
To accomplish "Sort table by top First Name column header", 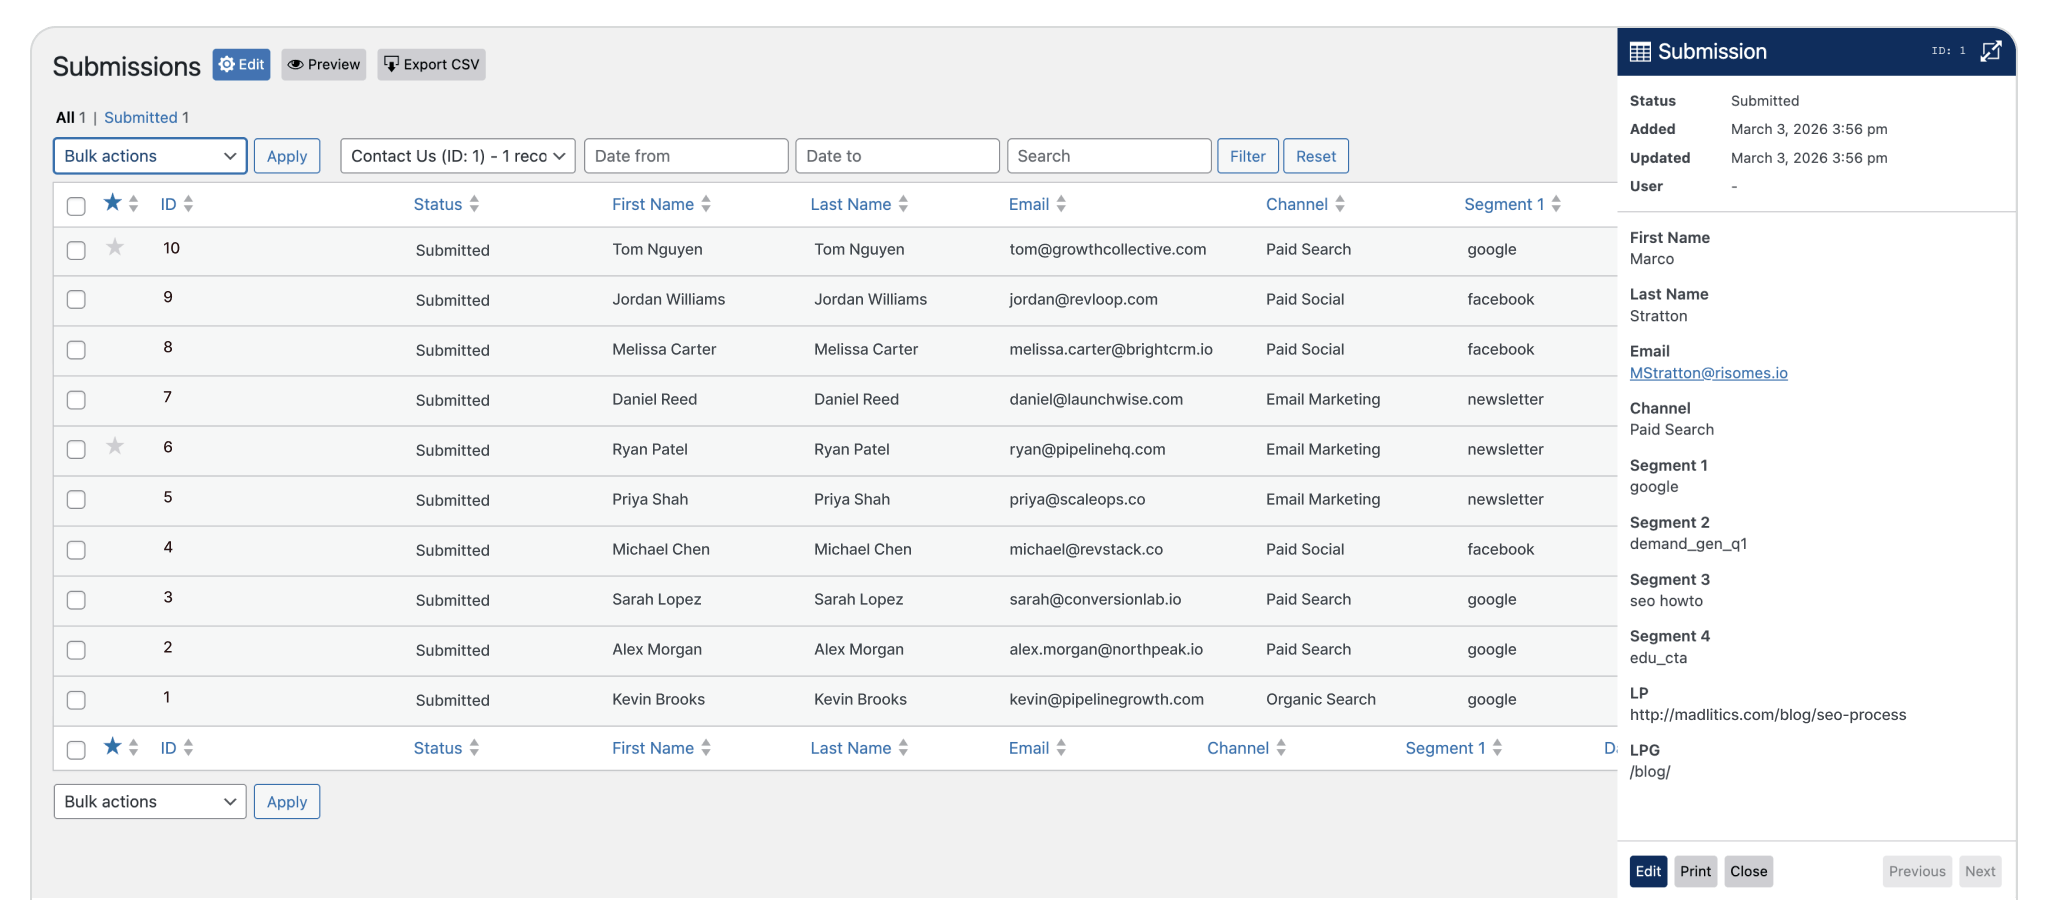I will coord(653,204).
